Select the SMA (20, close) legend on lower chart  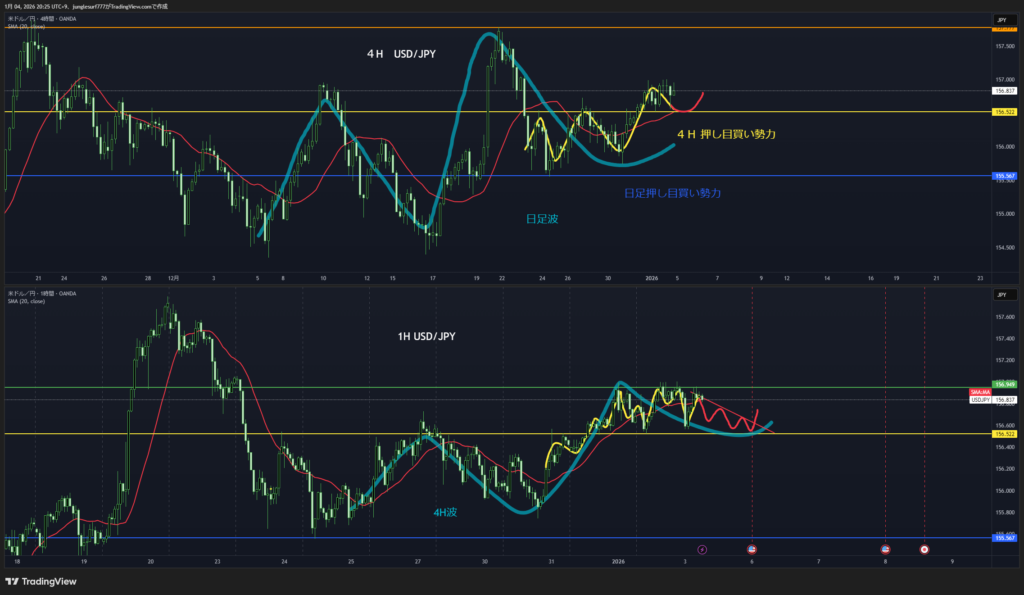coord(28,301)
